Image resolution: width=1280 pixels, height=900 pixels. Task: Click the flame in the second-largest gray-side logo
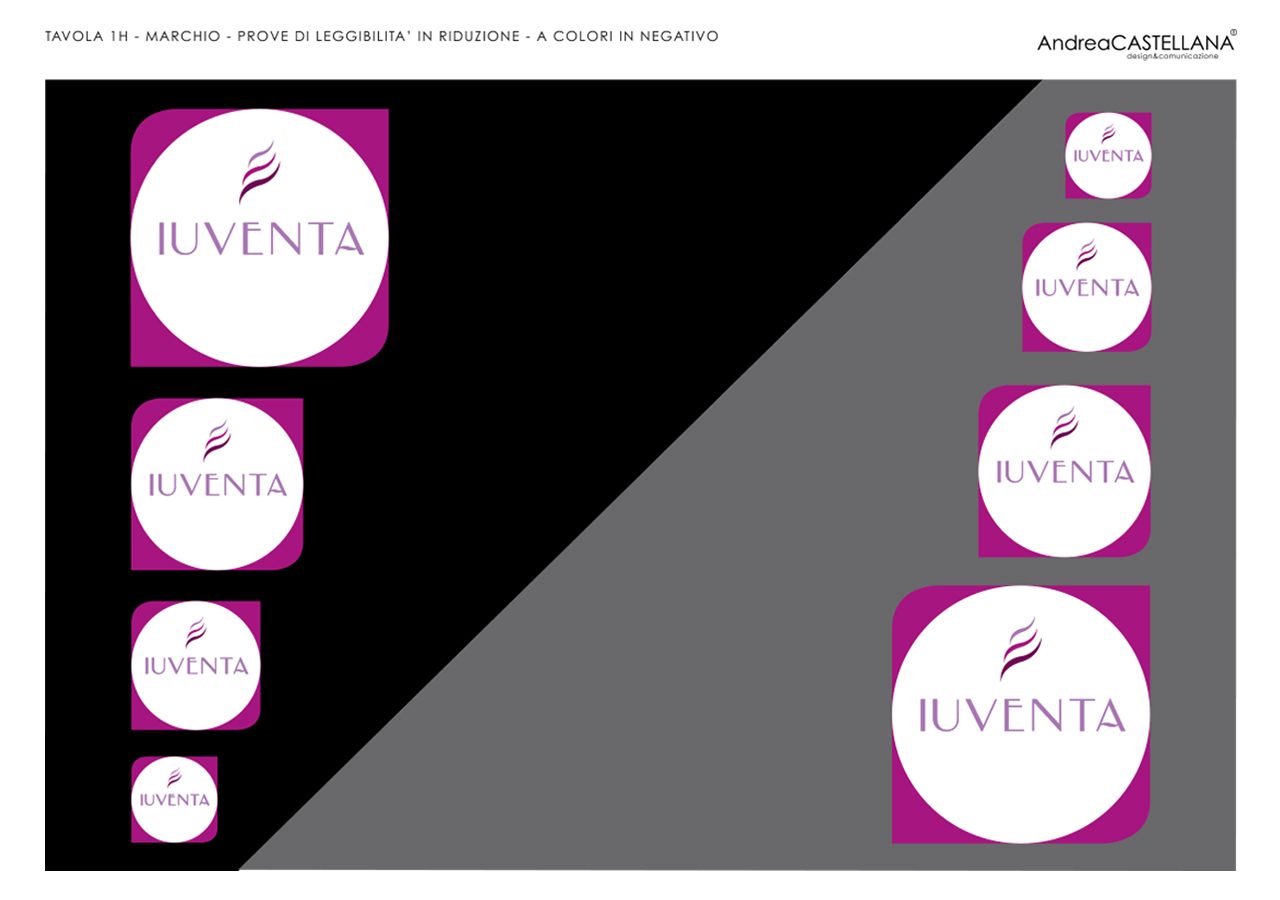pyautogui.click(x=1064, y=428)
